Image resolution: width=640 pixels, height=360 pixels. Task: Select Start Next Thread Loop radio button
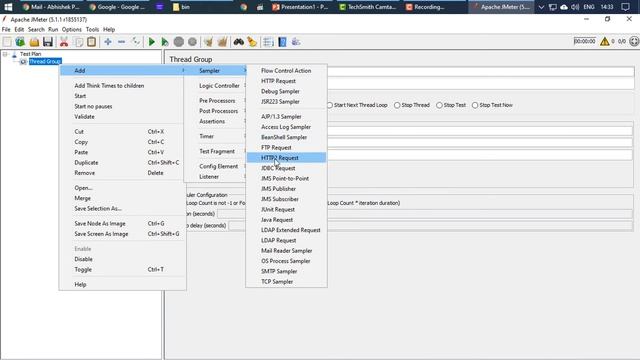329,105
